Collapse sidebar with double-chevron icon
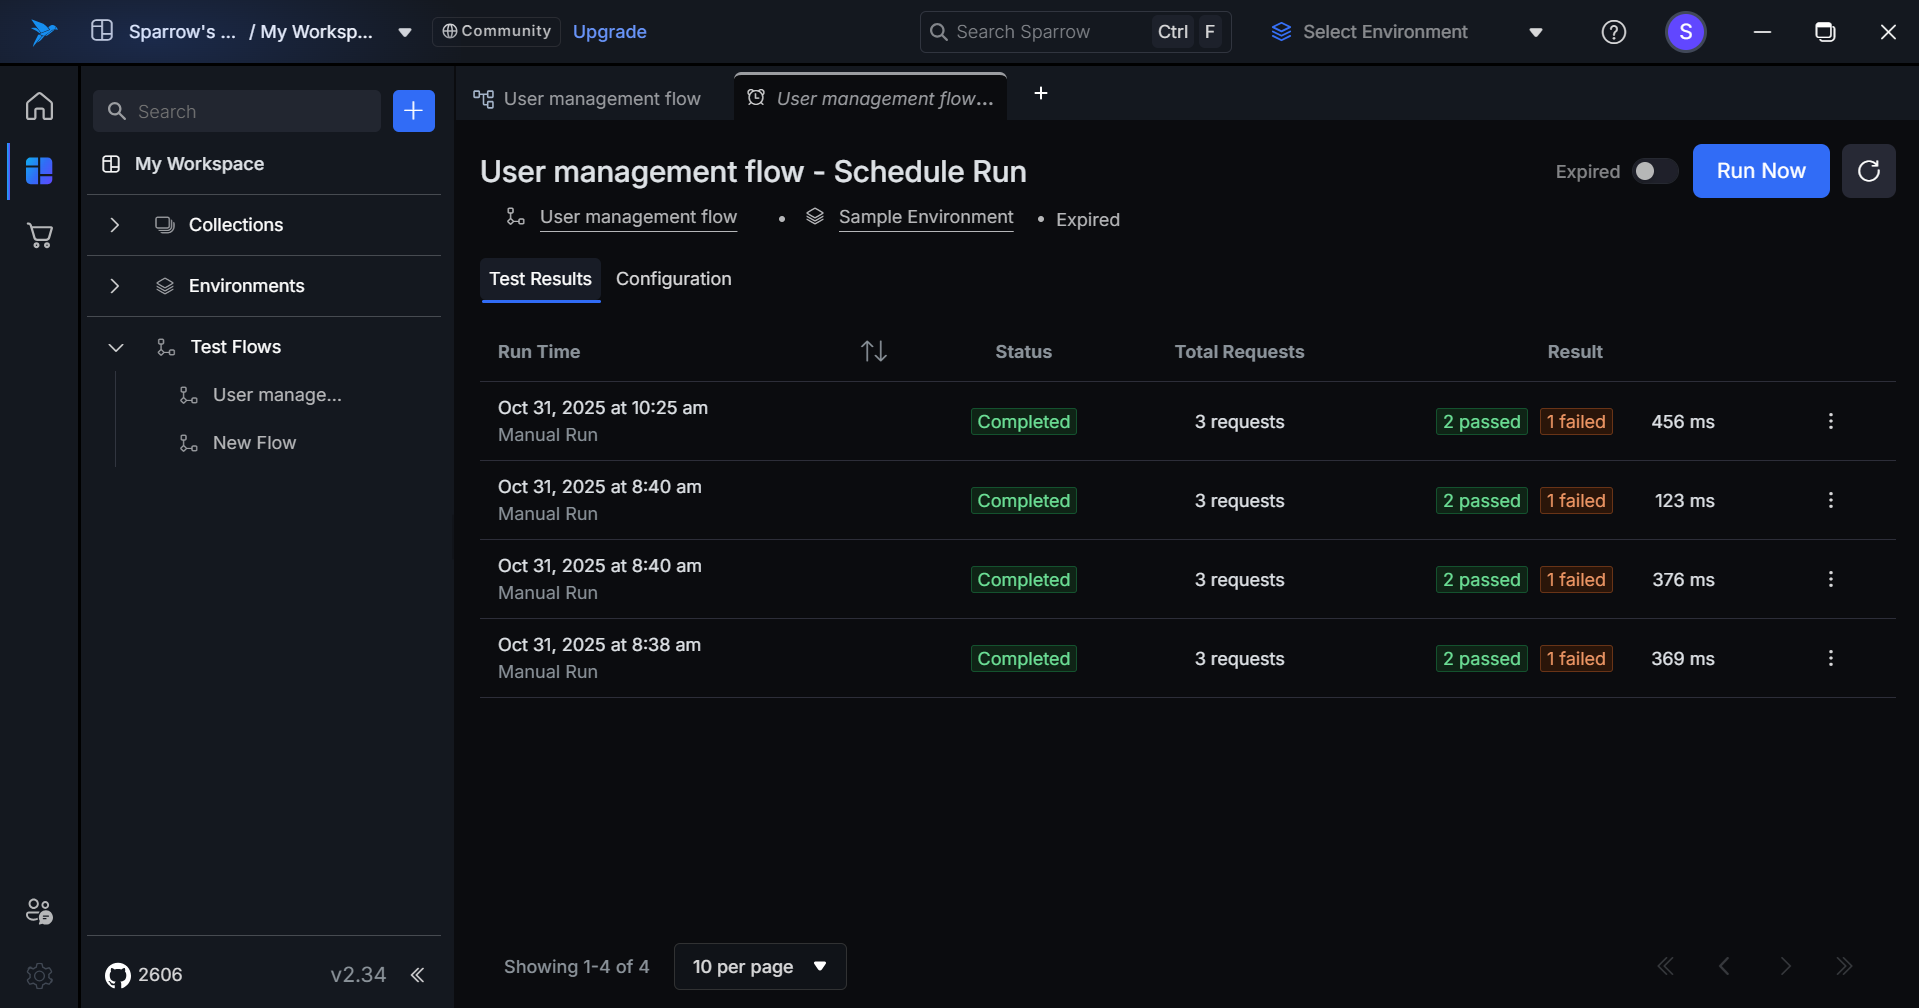 [x=418, y=975]
